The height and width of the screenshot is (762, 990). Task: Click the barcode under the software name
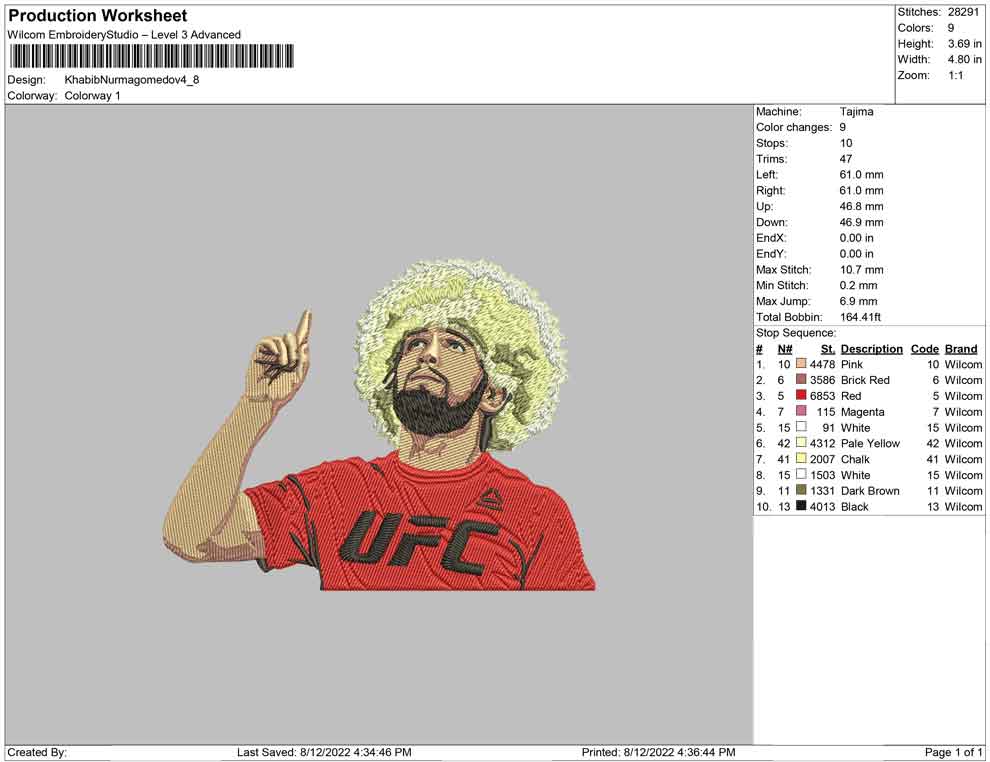click(x=152, y=56)
